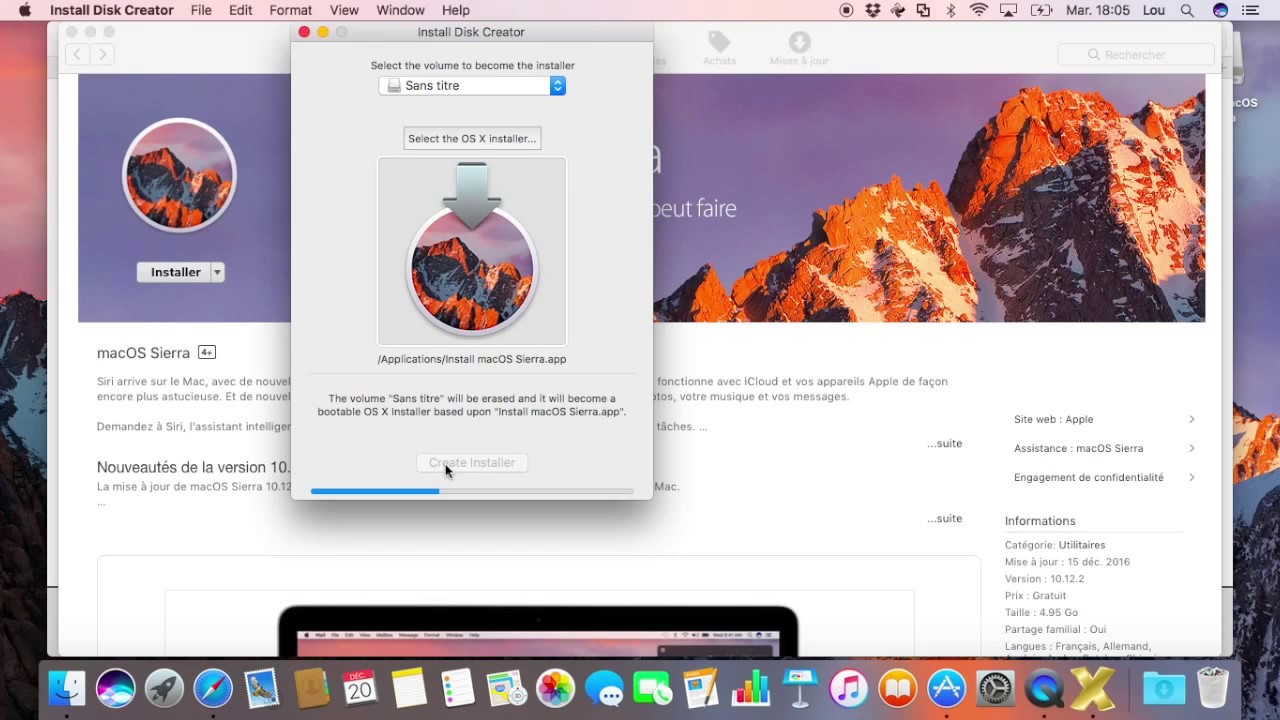Launch Siri from the Dock
This screenshot has height=720, width=1280.
(116, 688)
